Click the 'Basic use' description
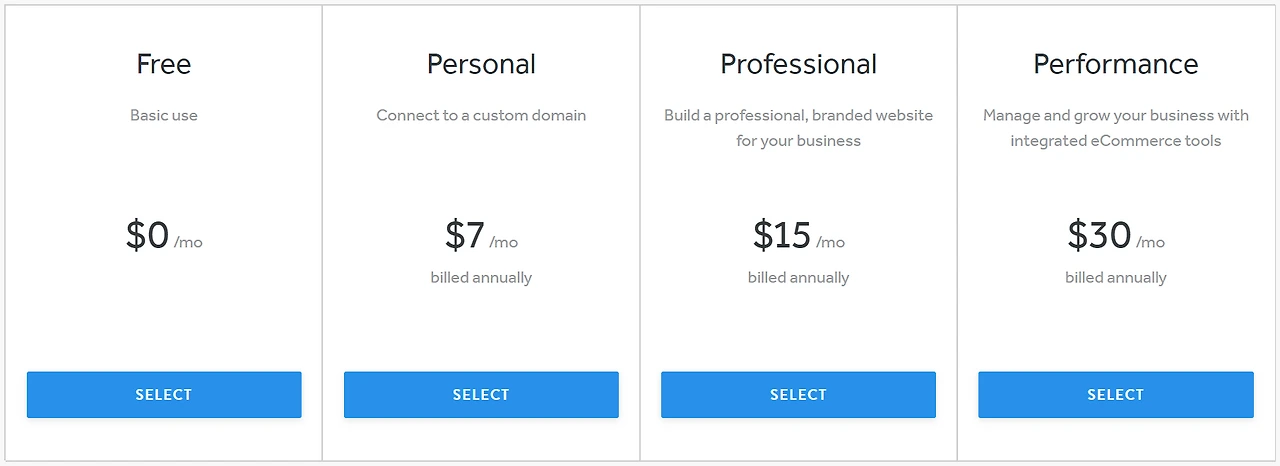1280x466 pixels. coord(164,115)
